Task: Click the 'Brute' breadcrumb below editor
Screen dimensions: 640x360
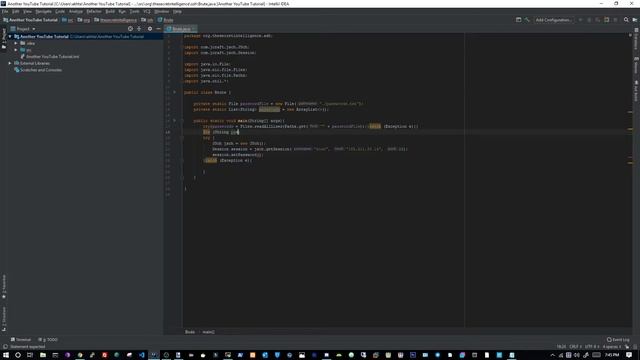Action: [190, 332]
